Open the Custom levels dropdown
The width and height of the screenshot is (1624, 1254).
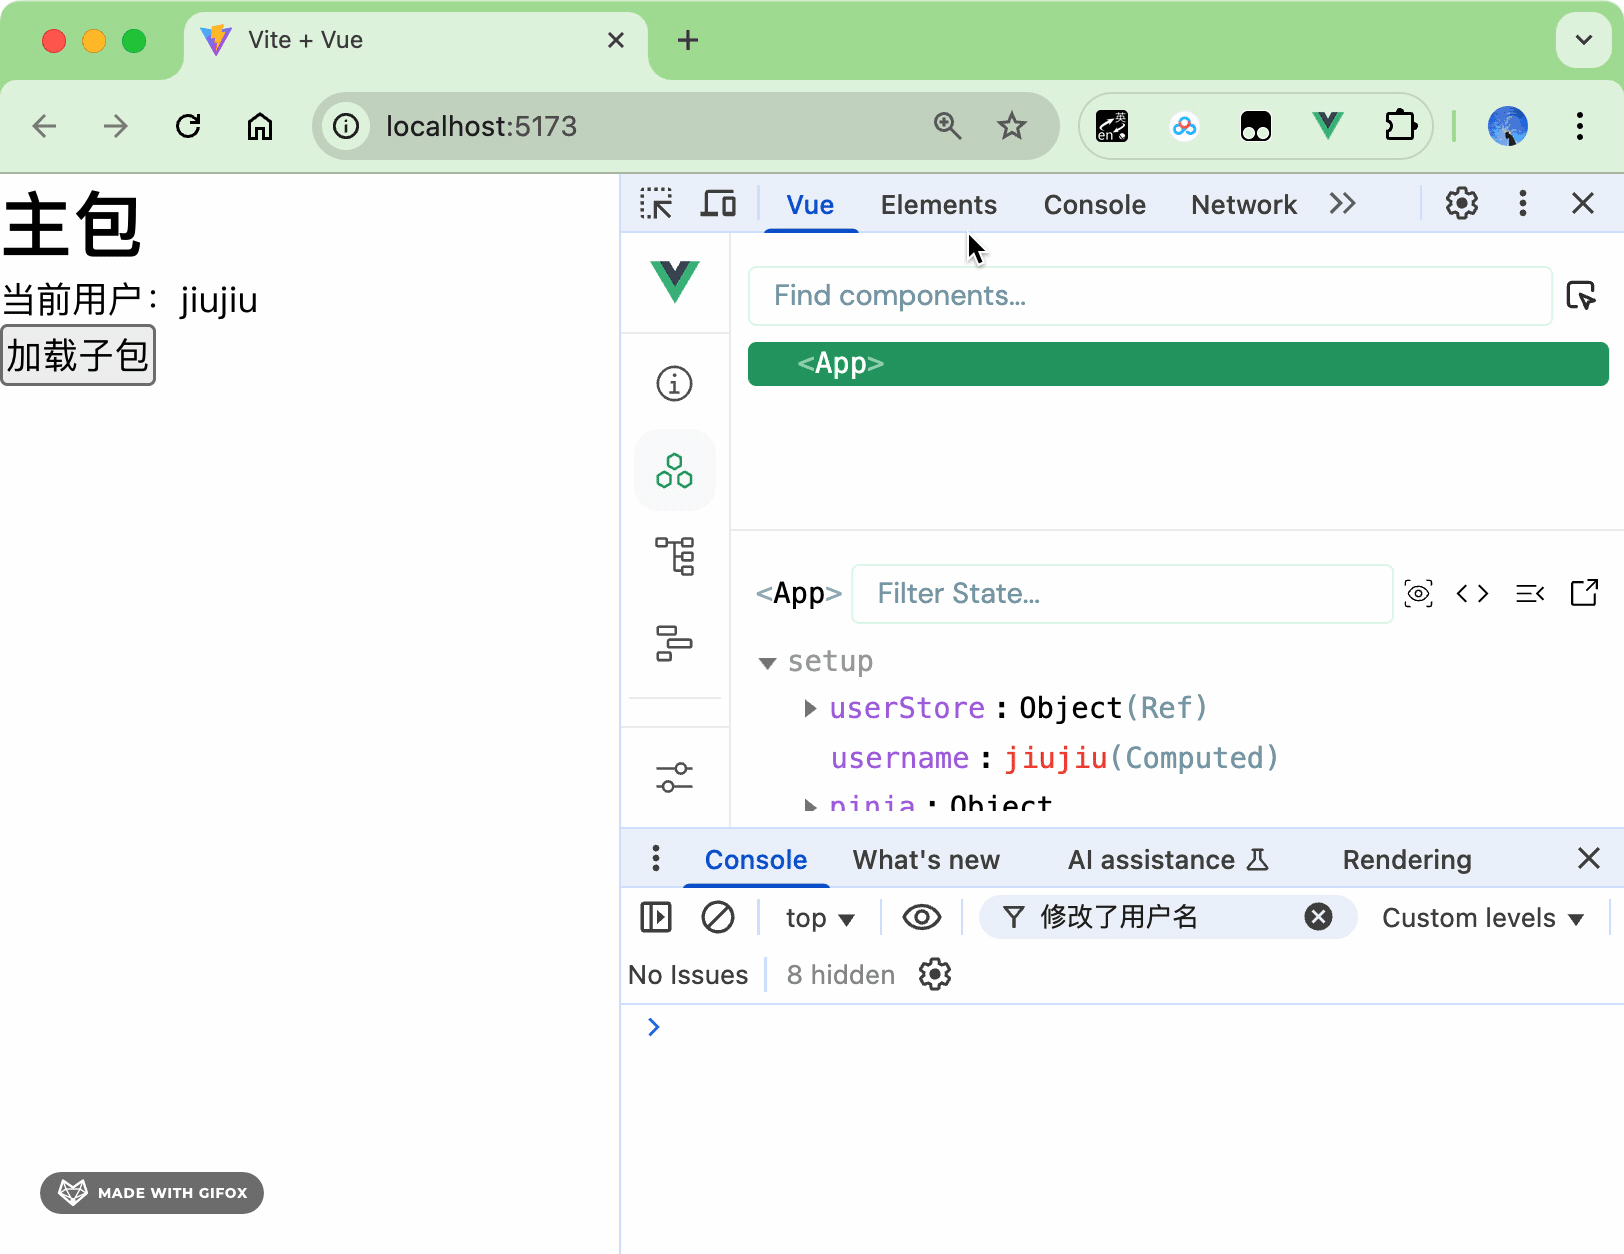[x=1483, y=918]
